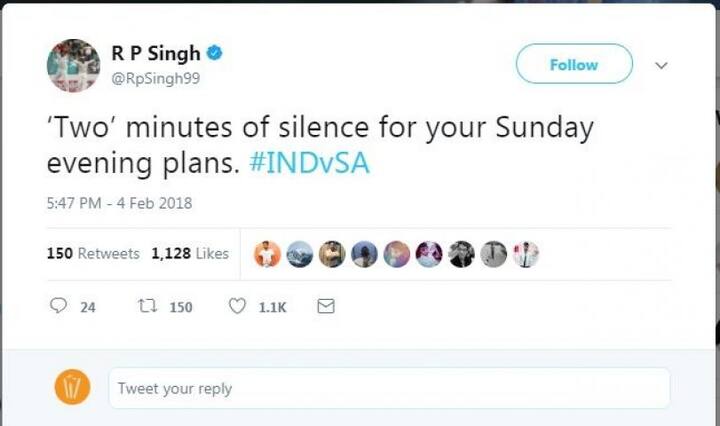Open the second liker avatar with mountain photo
The width and height of the screenshot is (720, 426).
point(300,254)
